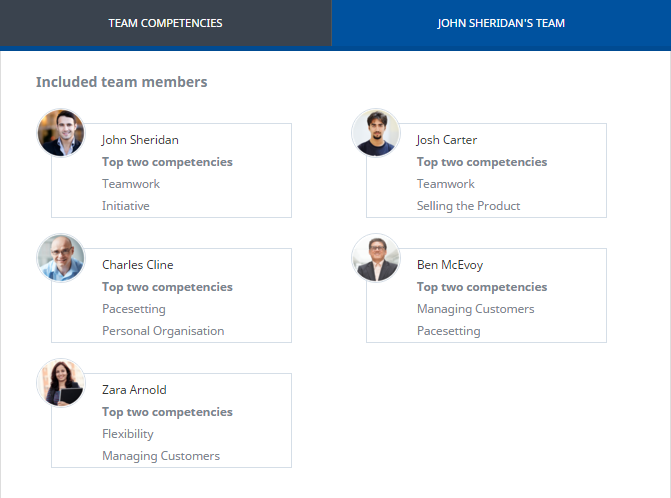Click Ben McEvoy's profile photo
The width and height of the screenshot is (671, 498).
click(376, 258)
